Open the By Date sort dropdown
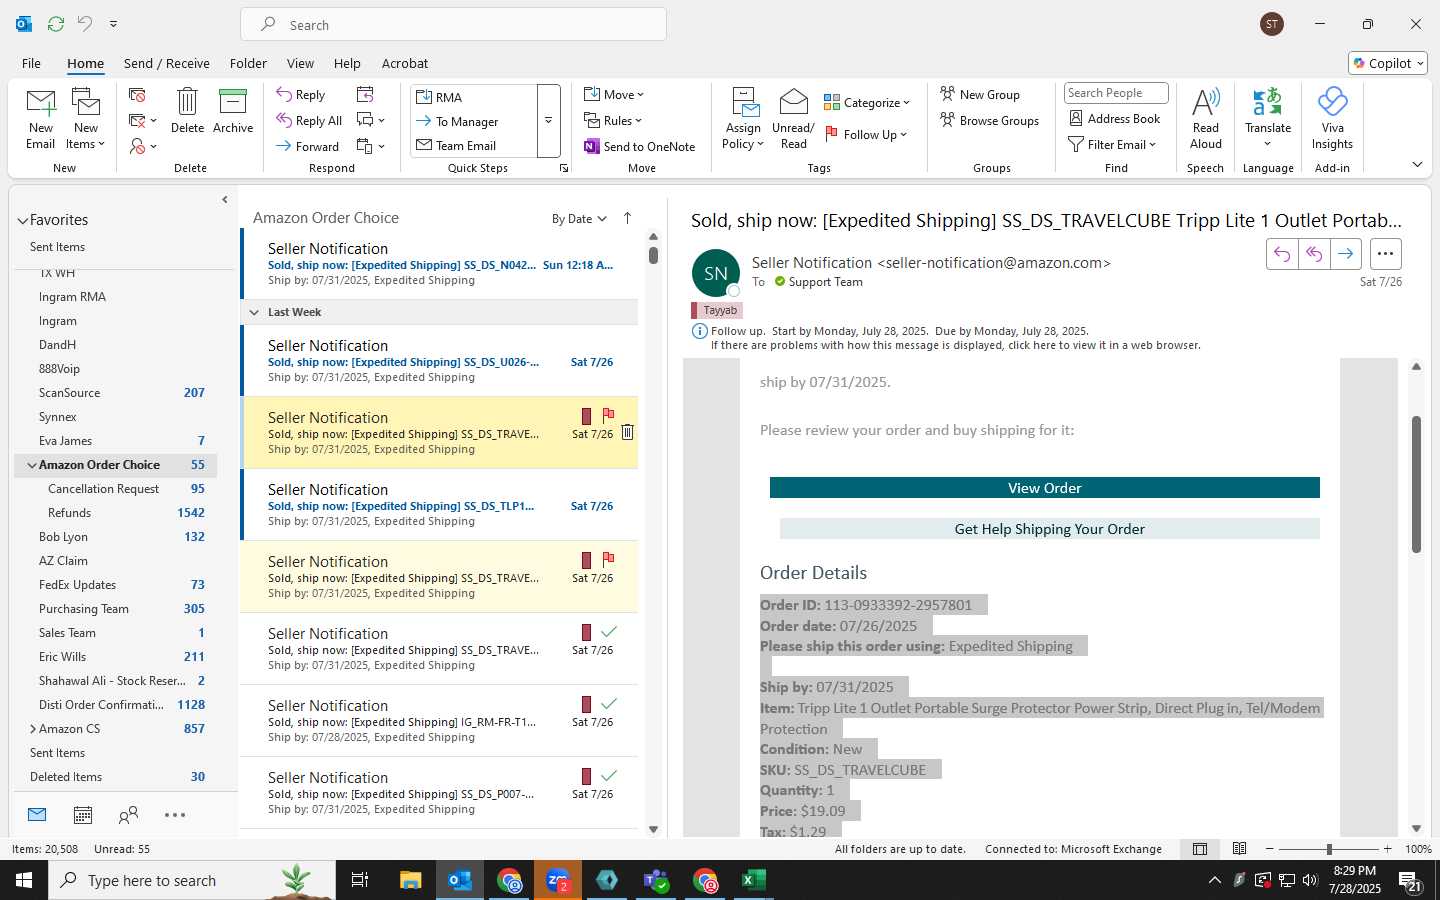The image size is (1440, 900). coord(580,219)
